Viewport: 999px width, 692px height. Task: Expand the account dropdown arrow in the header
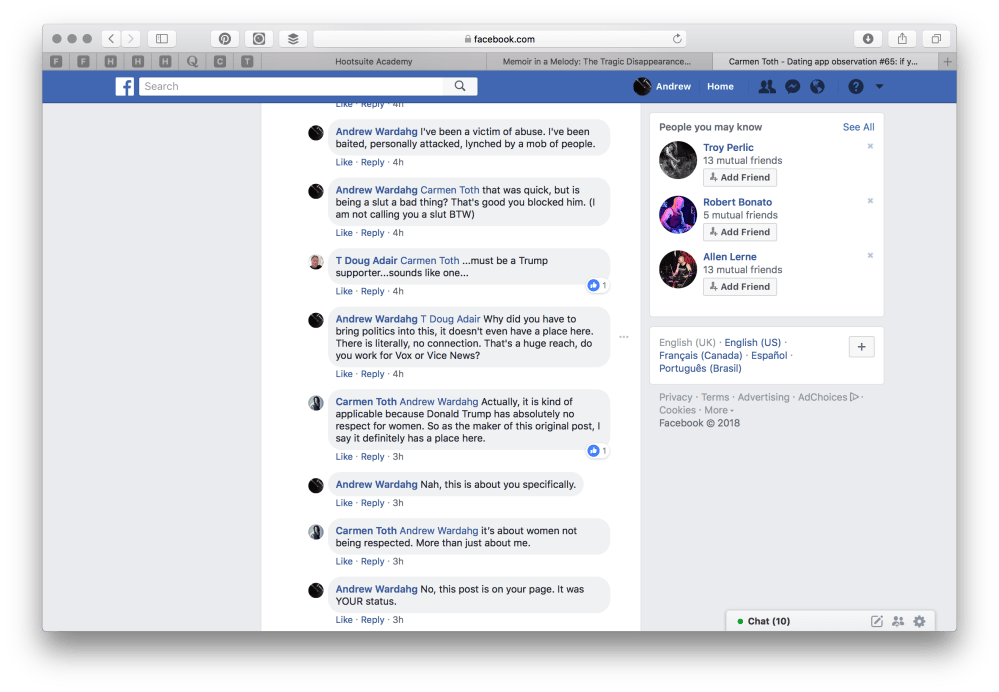click(x=880, y=87)
